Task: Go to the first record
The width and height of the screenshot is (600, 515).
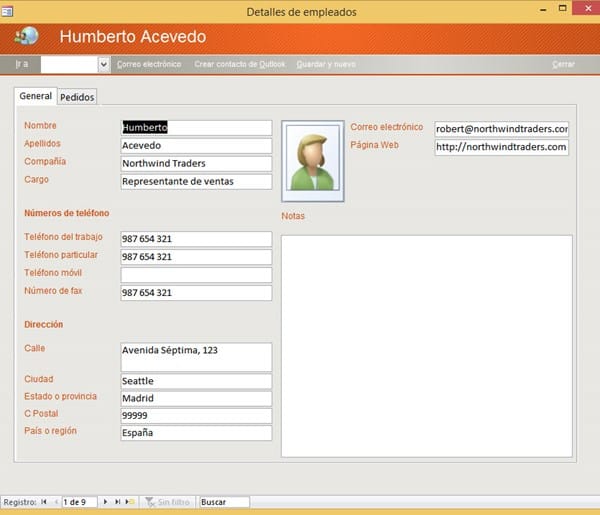Action: pos(44,501)
